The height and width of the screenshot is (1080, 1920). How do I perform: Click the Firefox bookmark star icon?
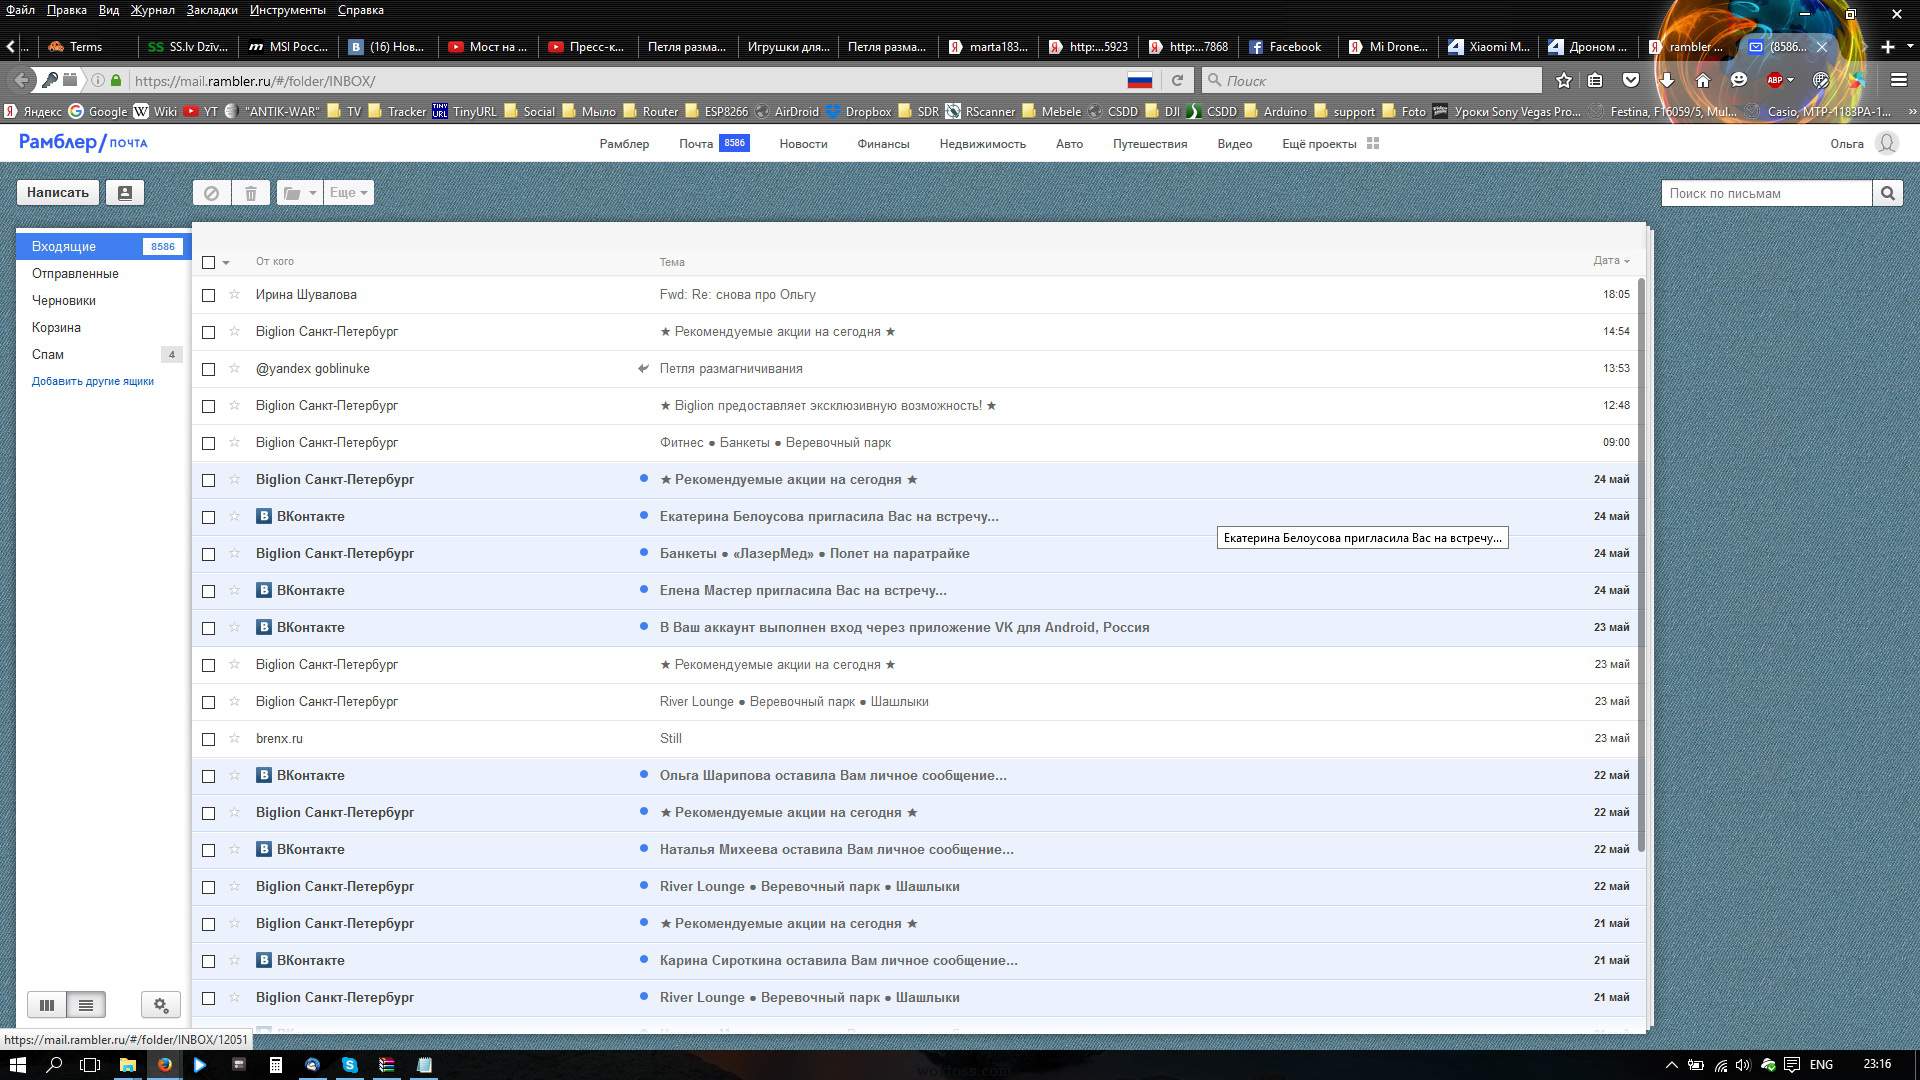1564,80
